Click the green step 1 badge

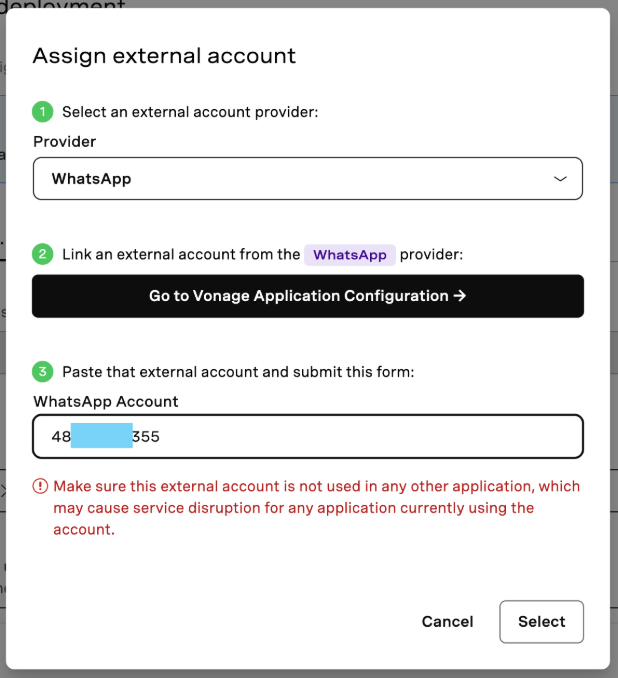tap(42, 112)
